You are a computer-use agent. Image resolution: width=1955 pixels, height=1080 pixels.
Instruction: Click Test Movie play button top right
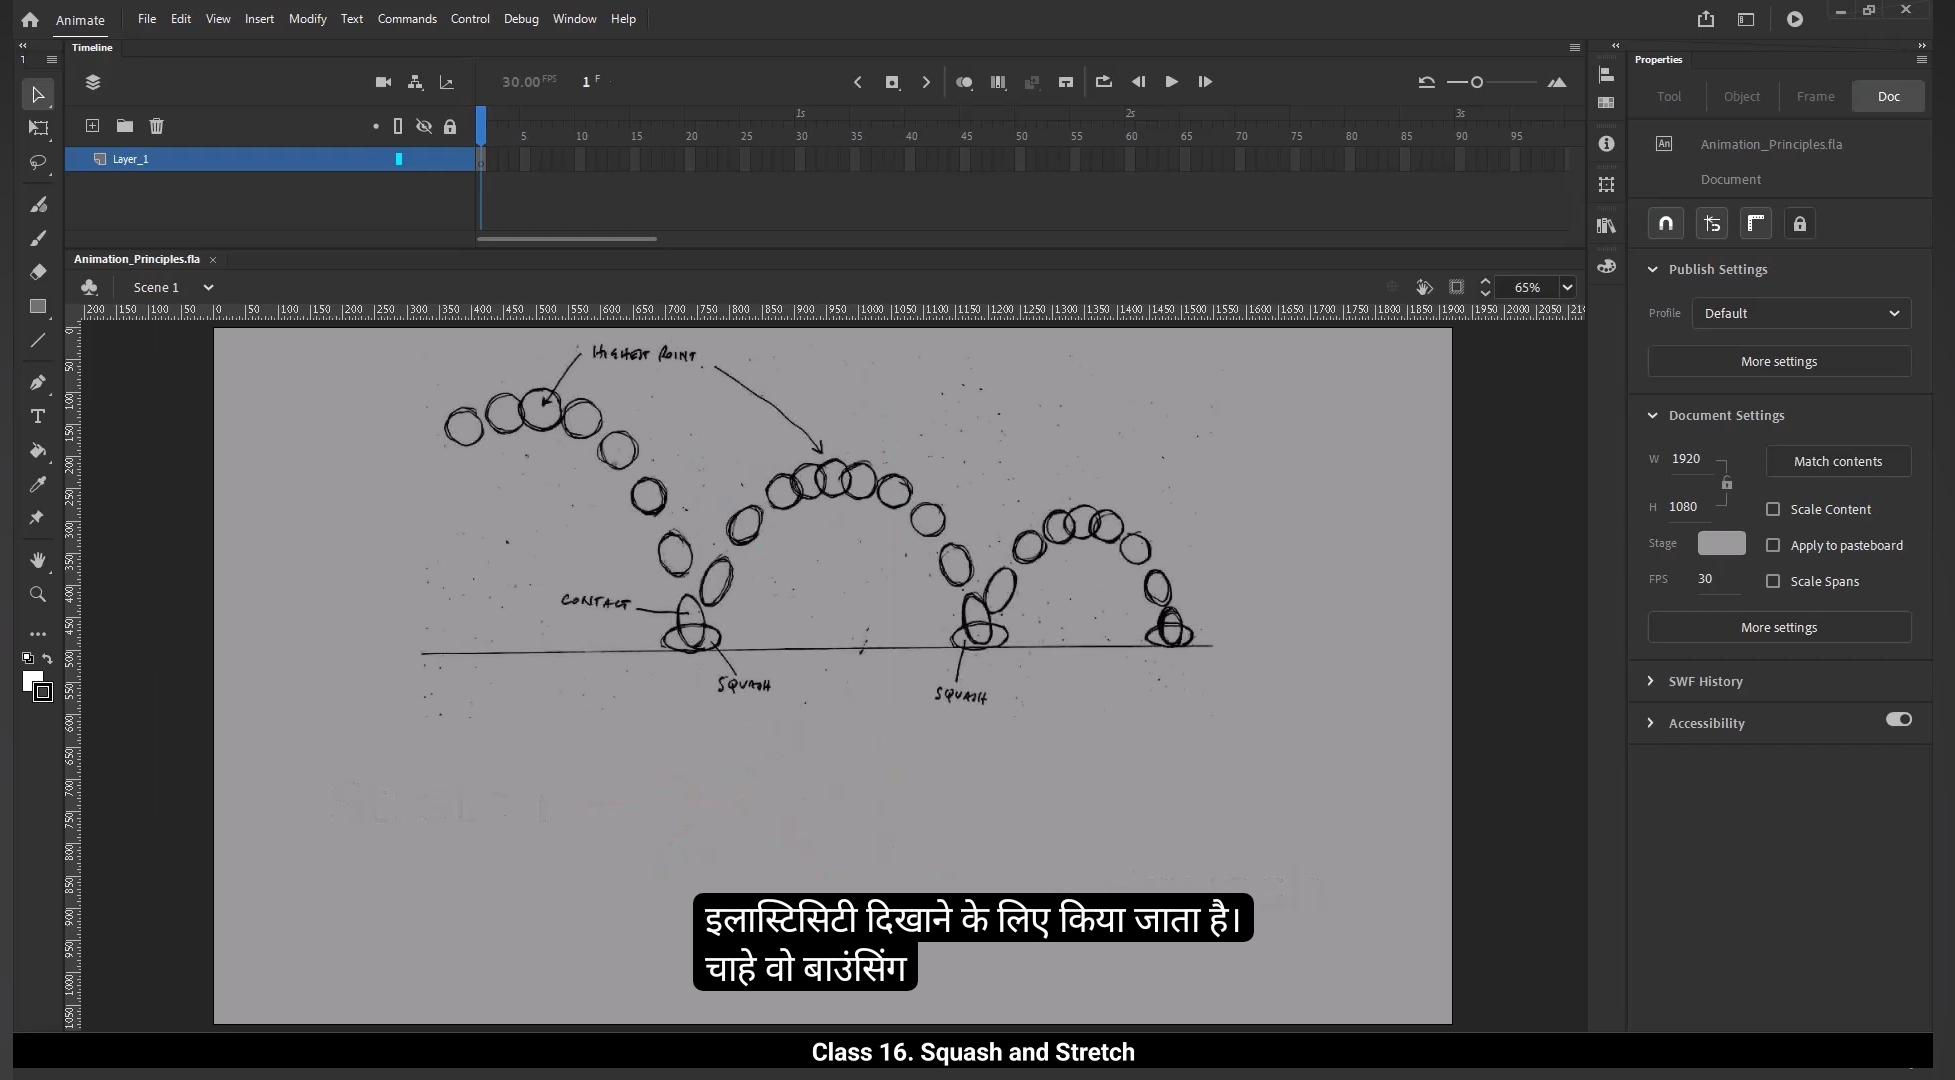pyautogui.click(x=1795, y=19)
